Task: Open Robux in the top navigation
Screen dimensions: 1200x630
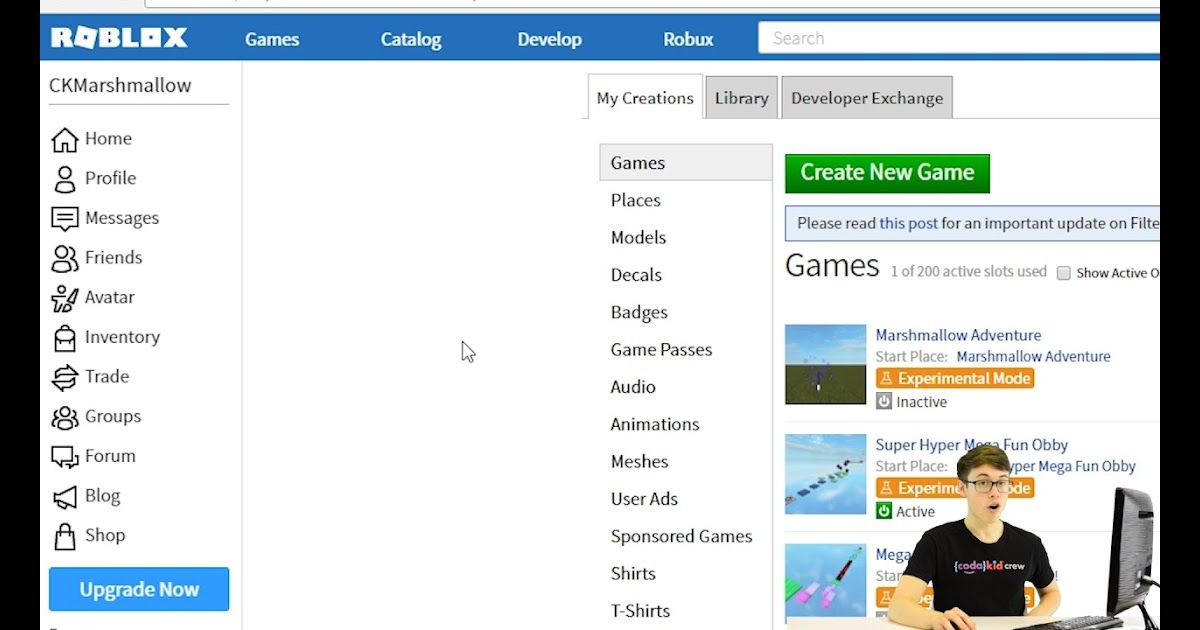Action: [688, 39]
